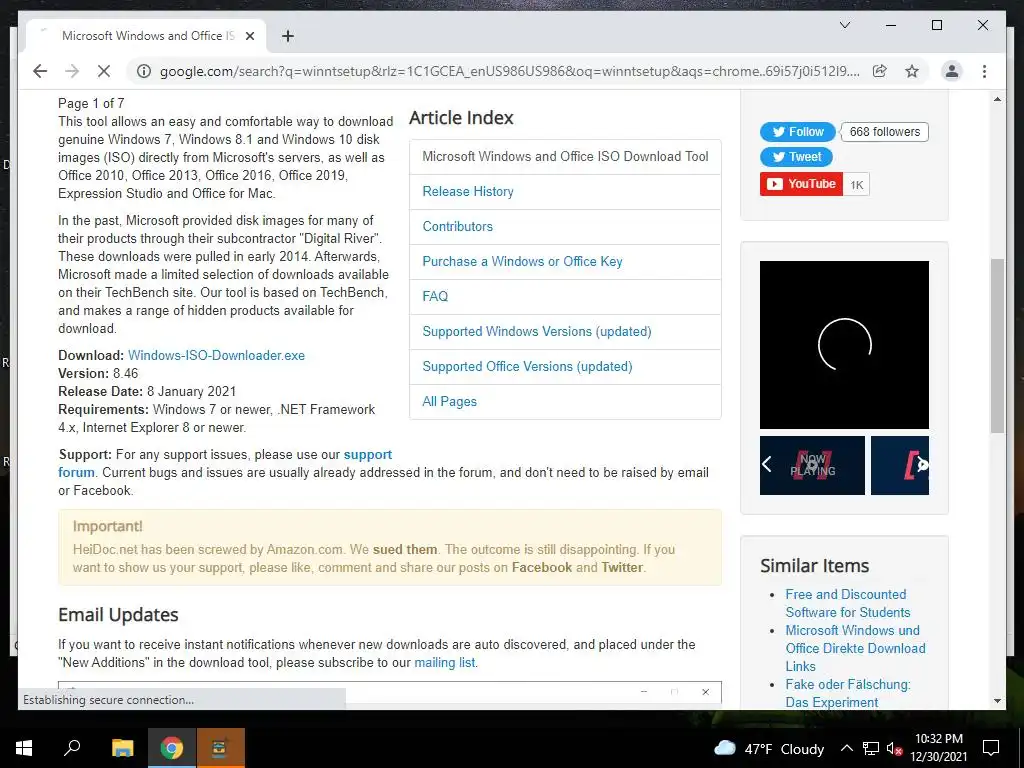Open Contributors page
1024x768 pixels.
pyautogui.click(x=457, y=227)
